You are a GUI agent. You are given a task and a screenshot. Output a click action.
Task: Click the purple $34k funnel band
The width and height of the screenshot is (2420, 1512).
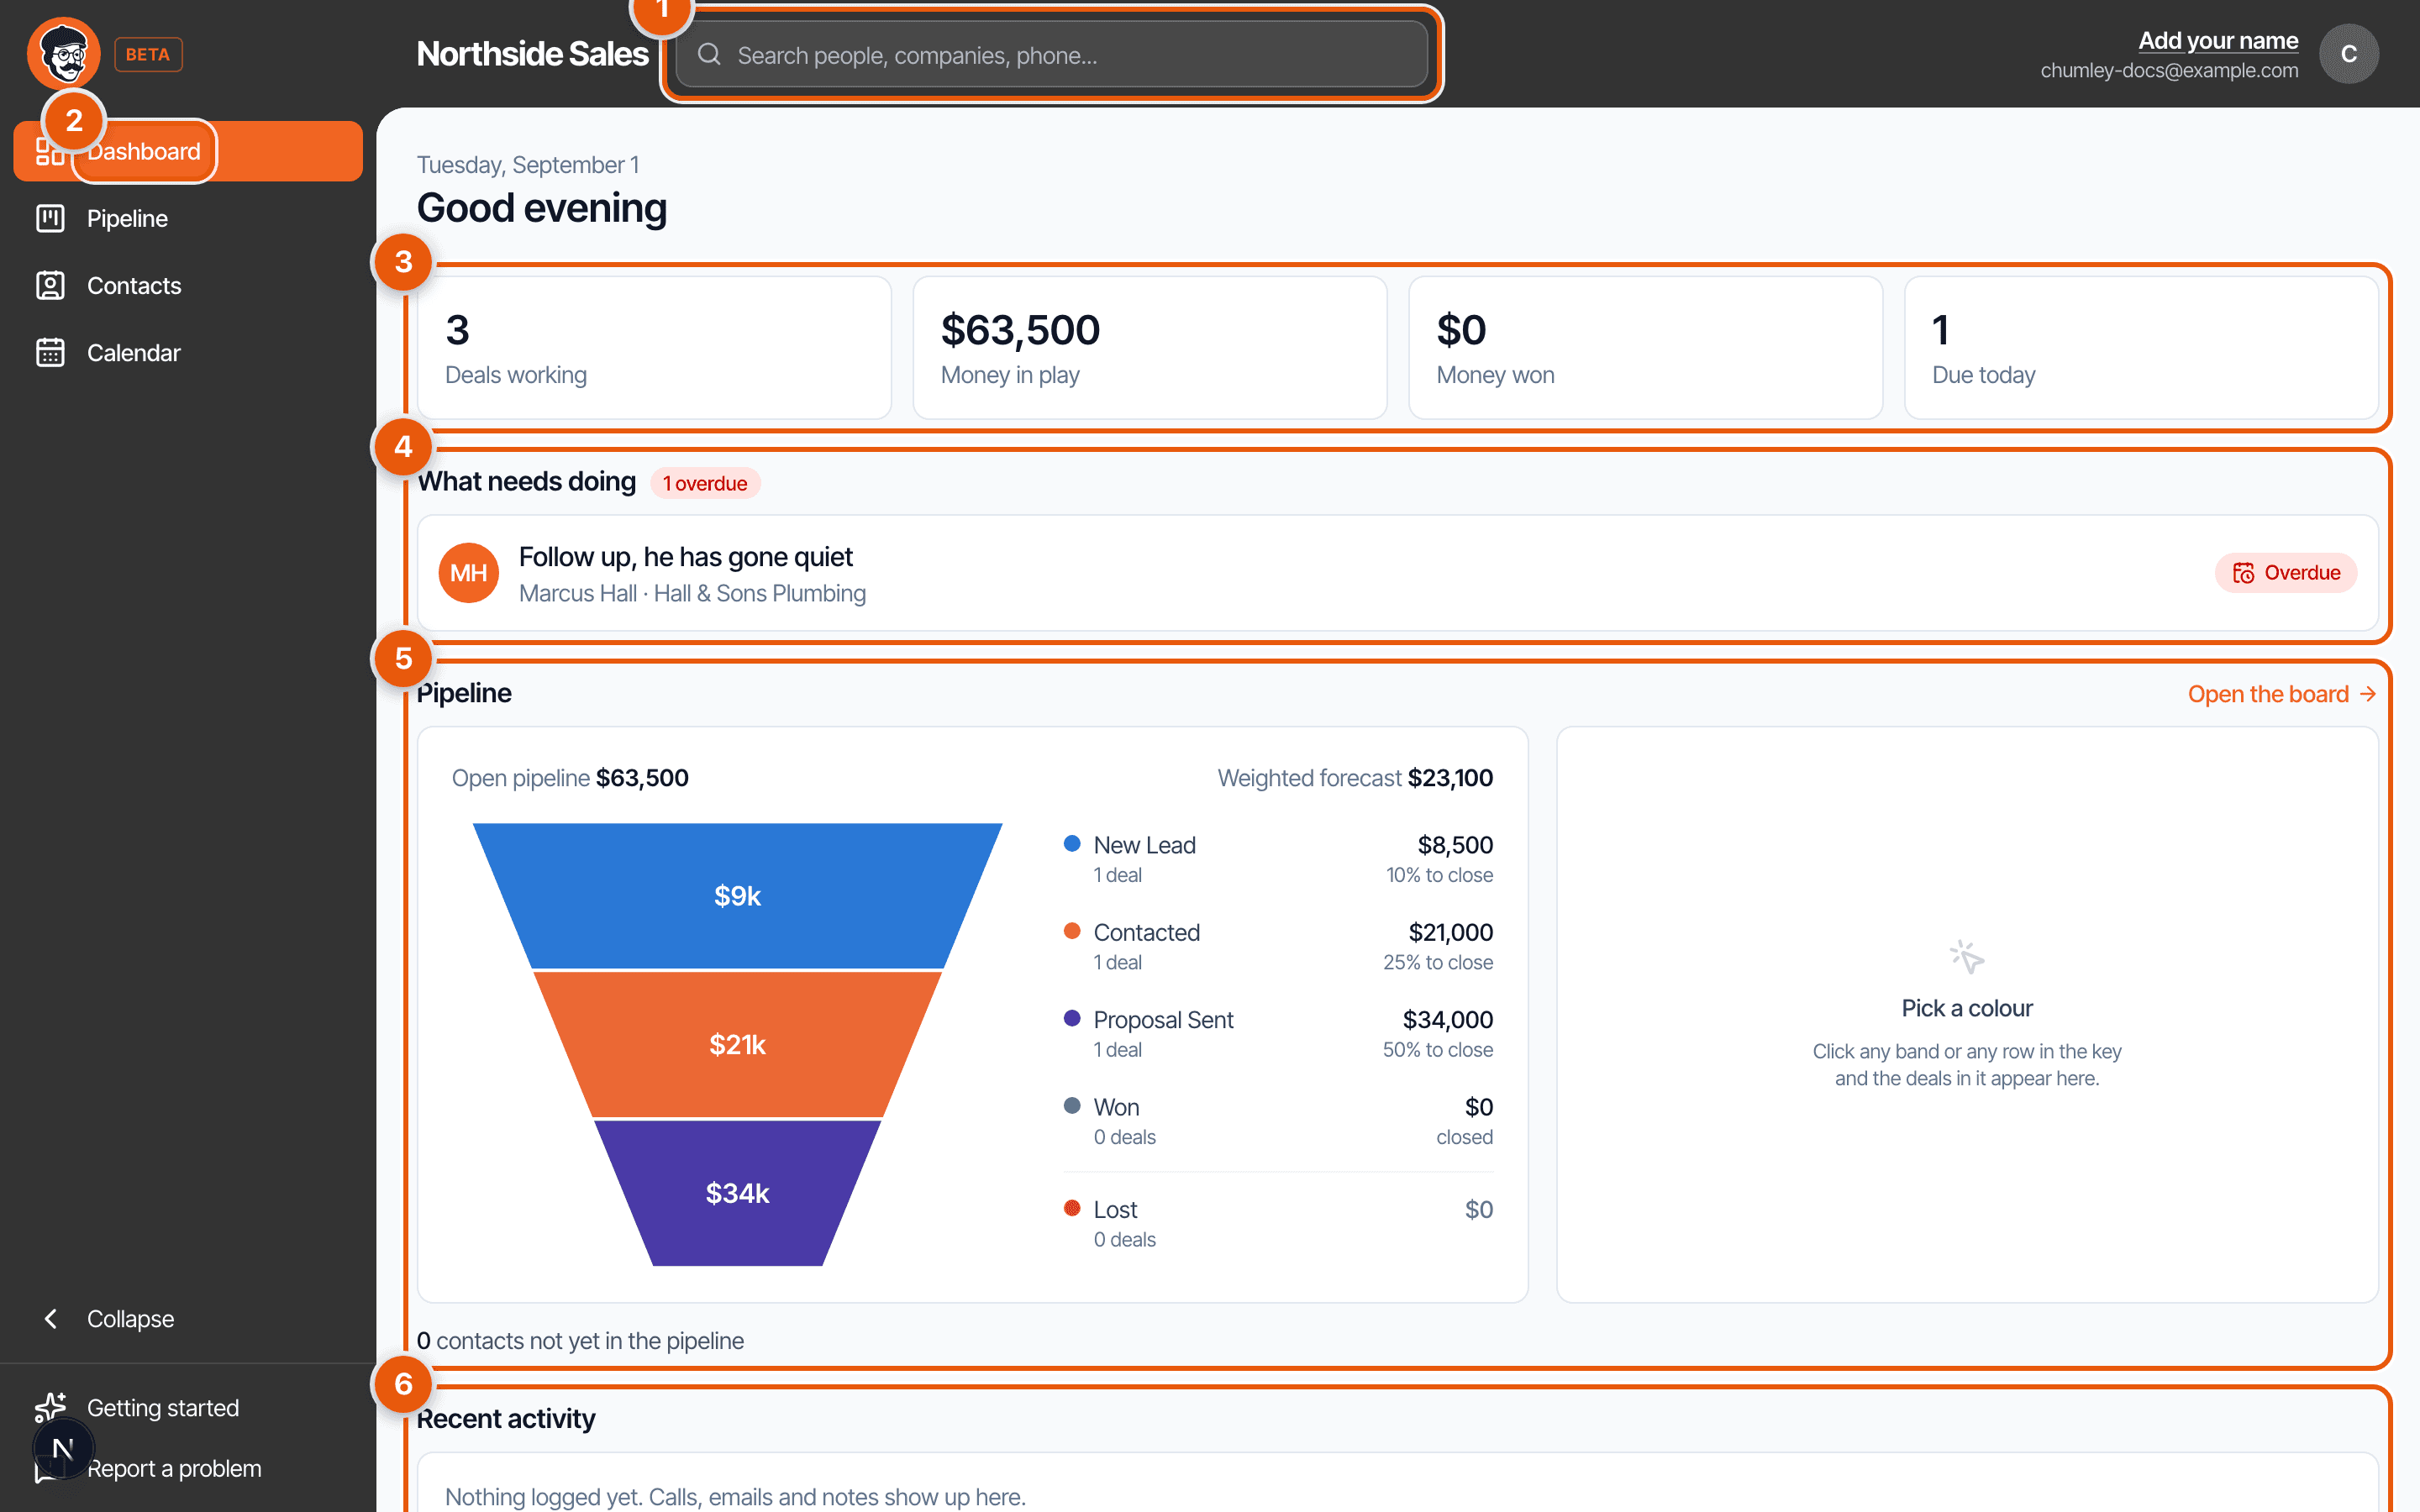pos(737,1193)
